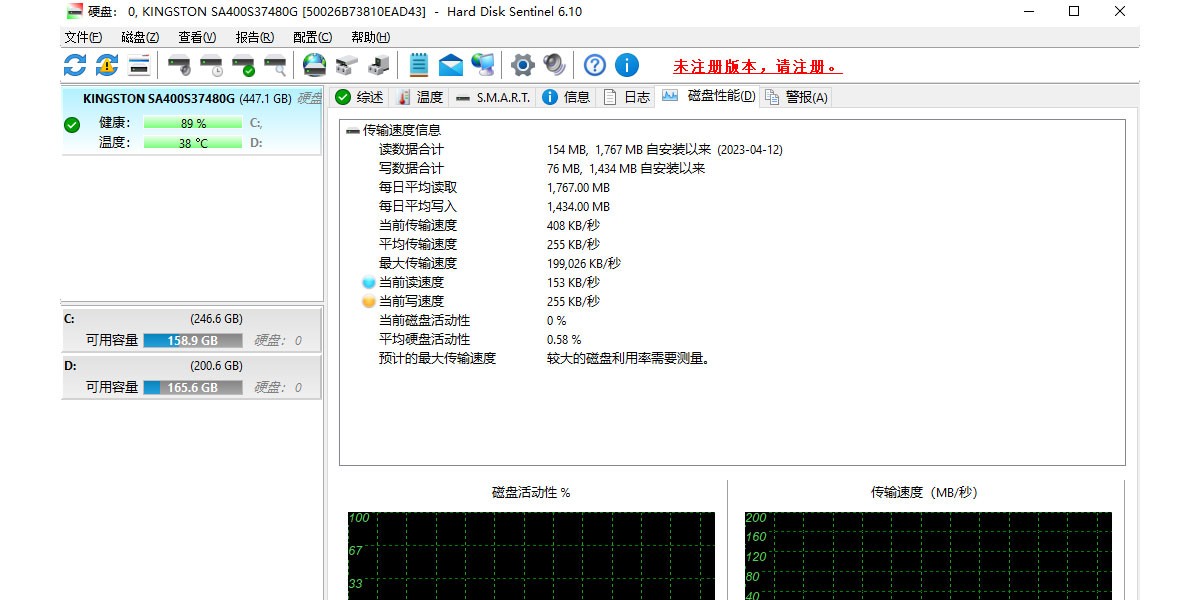Switch to the 信息 tab
Image resolution: width=1200 pixels, height=600 pixels.
click(x=566, y=97)
